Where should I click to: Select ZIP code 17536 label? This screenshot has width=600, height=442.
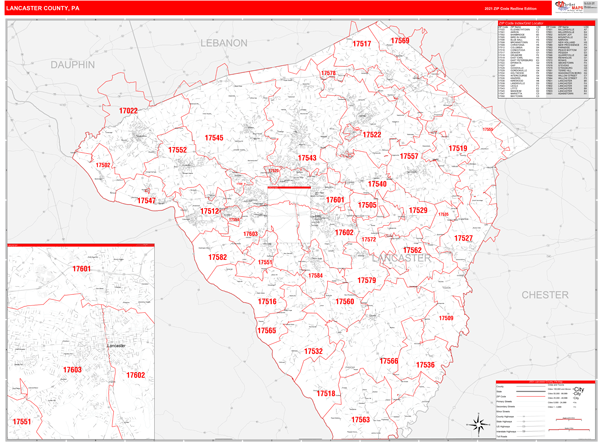(x=425, y=365)
